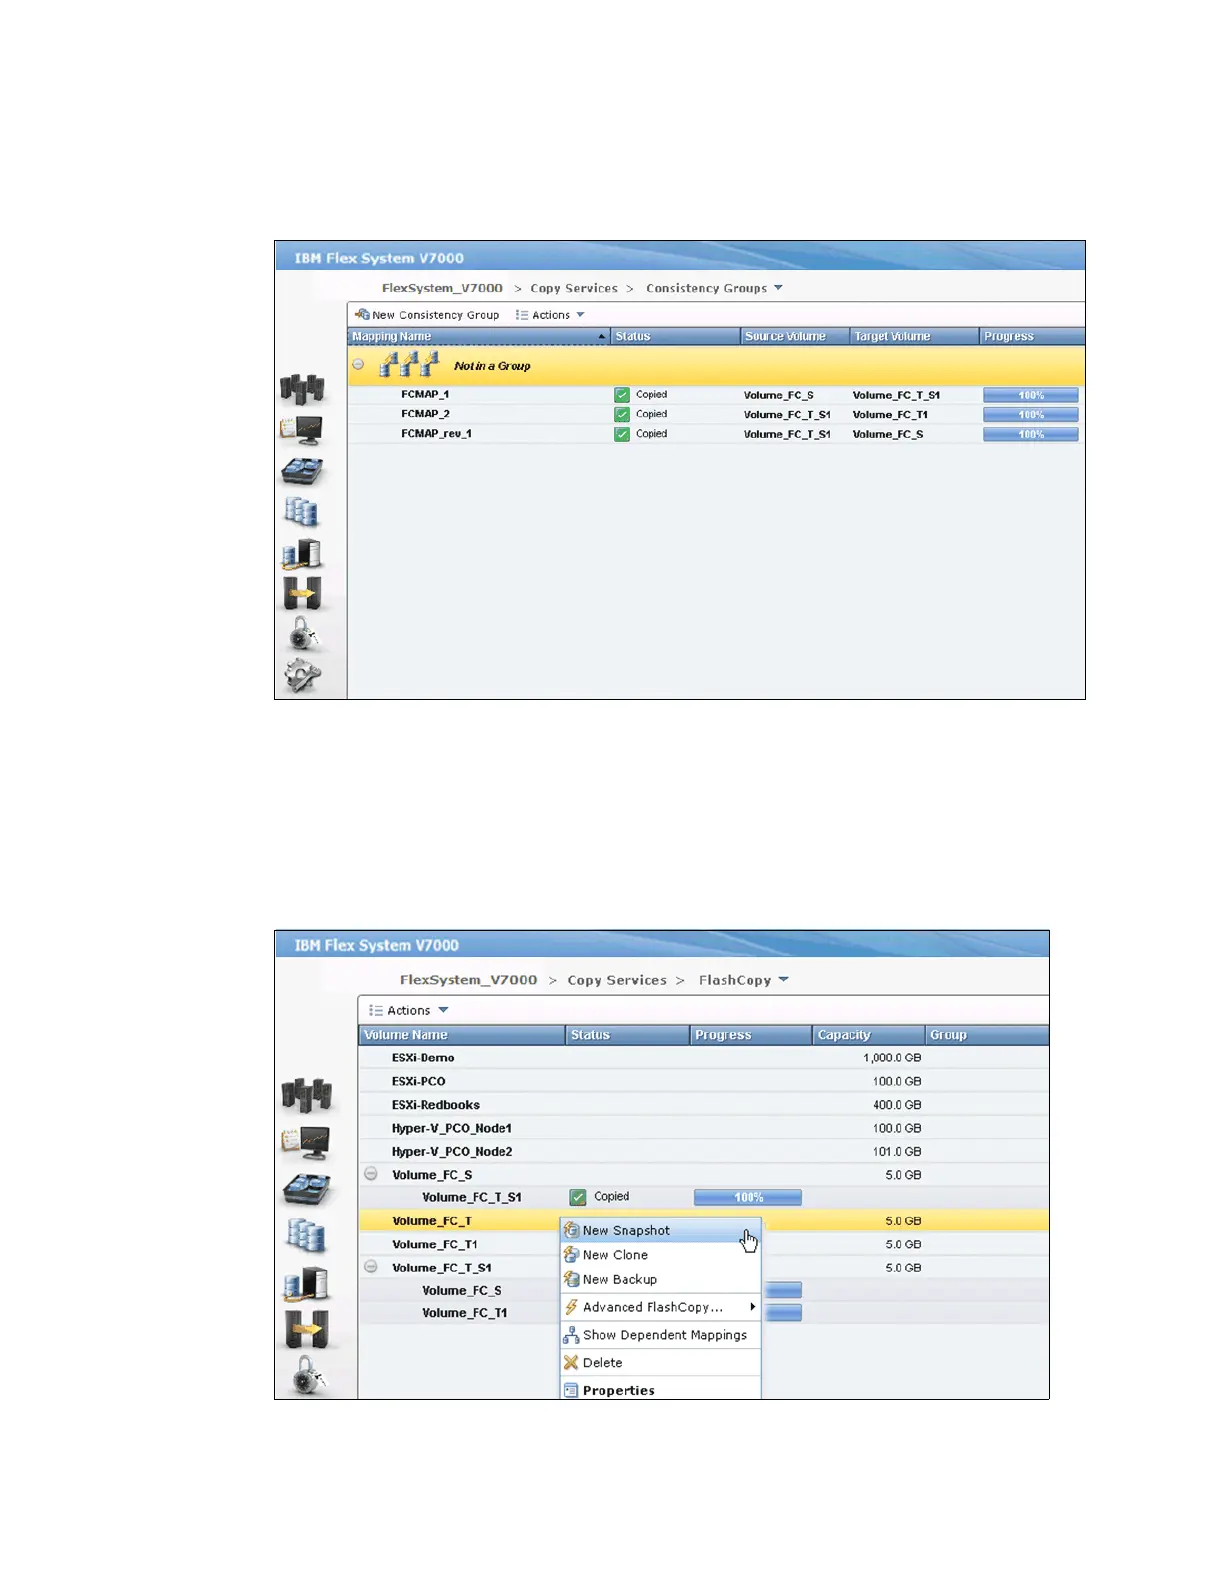1224x1584 pixels.
Task: Open the Consistency Groups breadcrumb dropdown
Action: 779,288
